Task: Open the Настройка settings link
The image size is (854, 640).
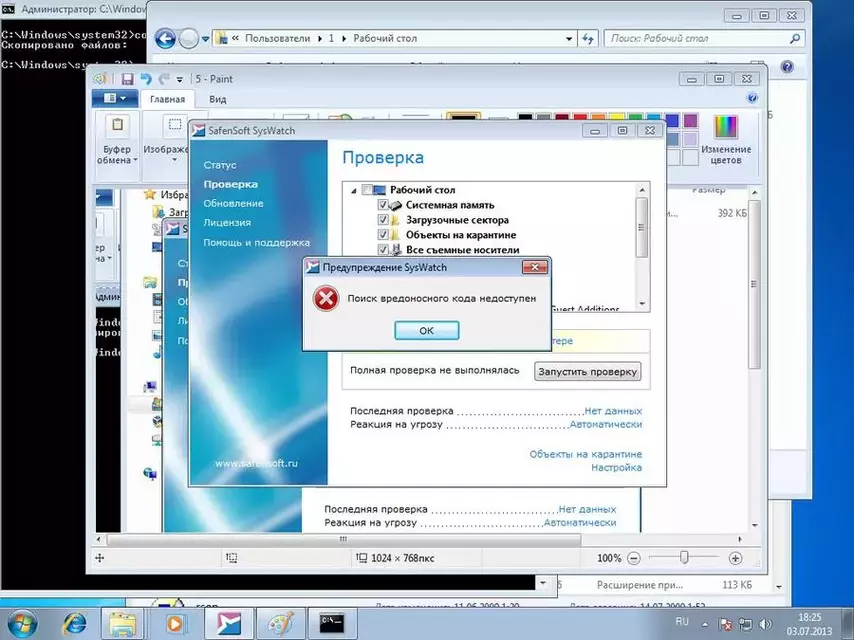Action: point(617,467)
